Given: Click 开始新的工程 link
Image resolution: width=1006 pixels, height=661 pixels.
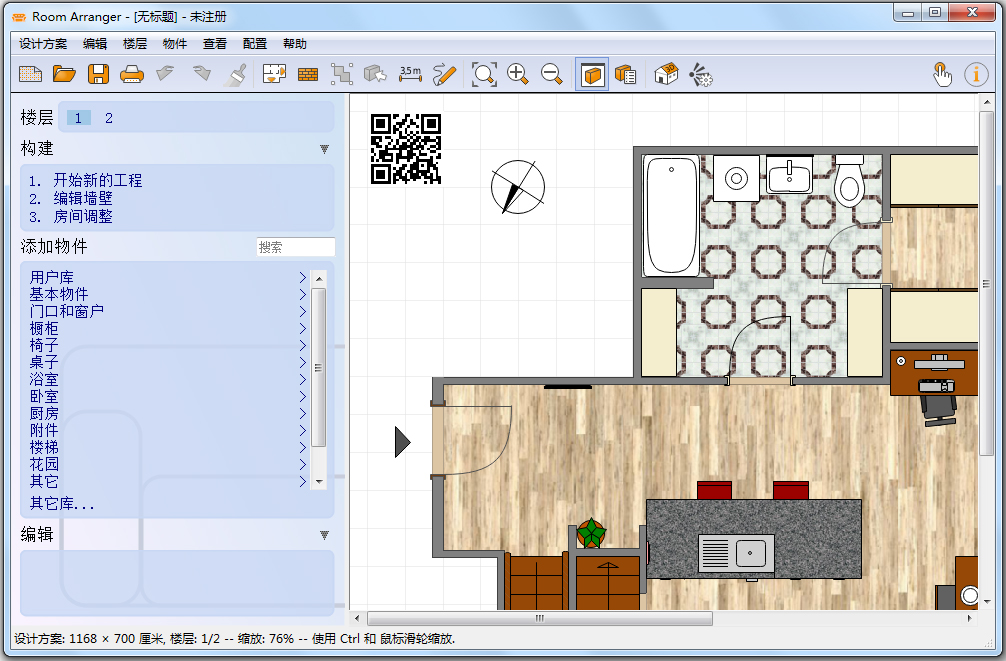Looking at the screenshot, I should click(x=98, y=180).
